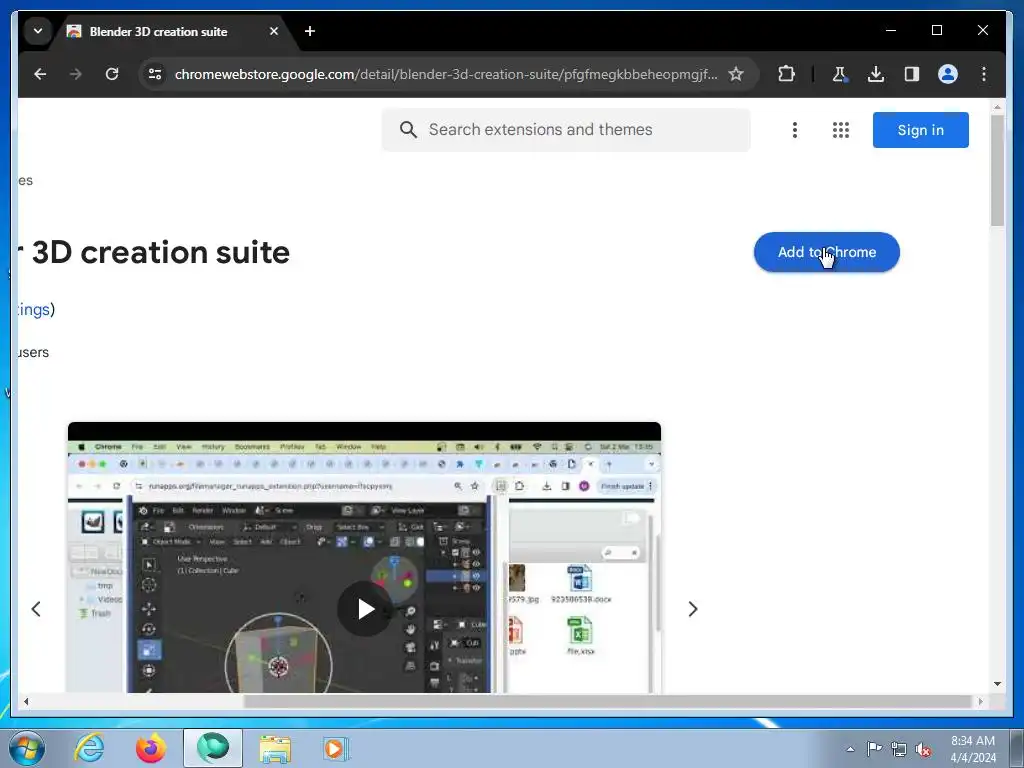The height and width of the screenshot is (768, 1024).
Task: Open the Chrome profile avatar
Action: click(x=948, y=74)
